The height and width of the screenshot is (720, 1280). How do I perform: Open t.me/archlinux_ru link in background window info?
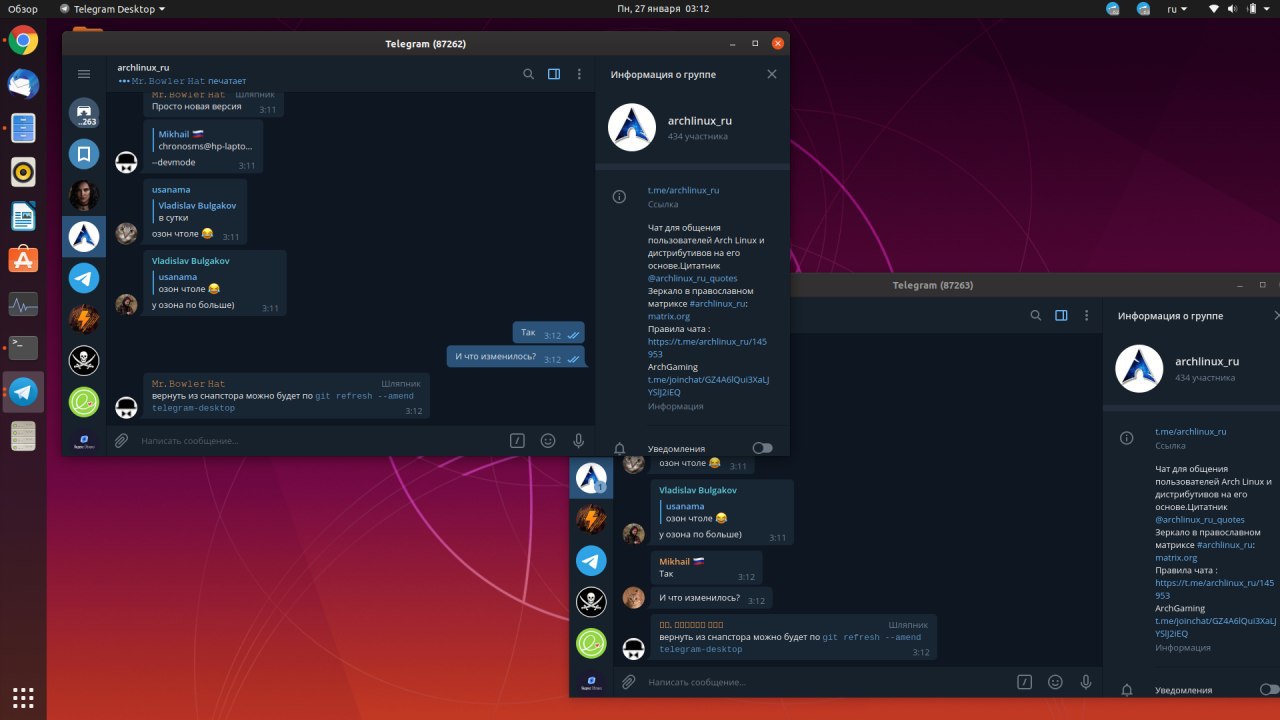(x=1191, y=431)
